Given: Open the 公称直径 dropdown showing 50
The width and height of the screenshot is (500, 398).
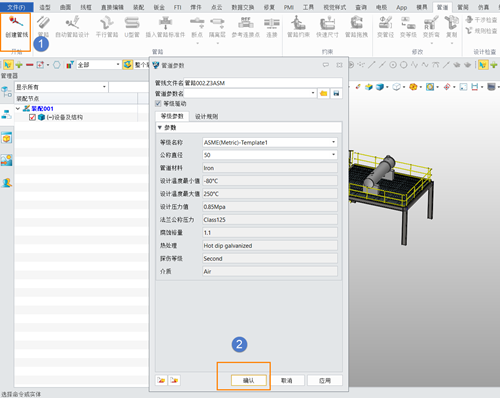Looking at the screenshot, I should [333, 155].
